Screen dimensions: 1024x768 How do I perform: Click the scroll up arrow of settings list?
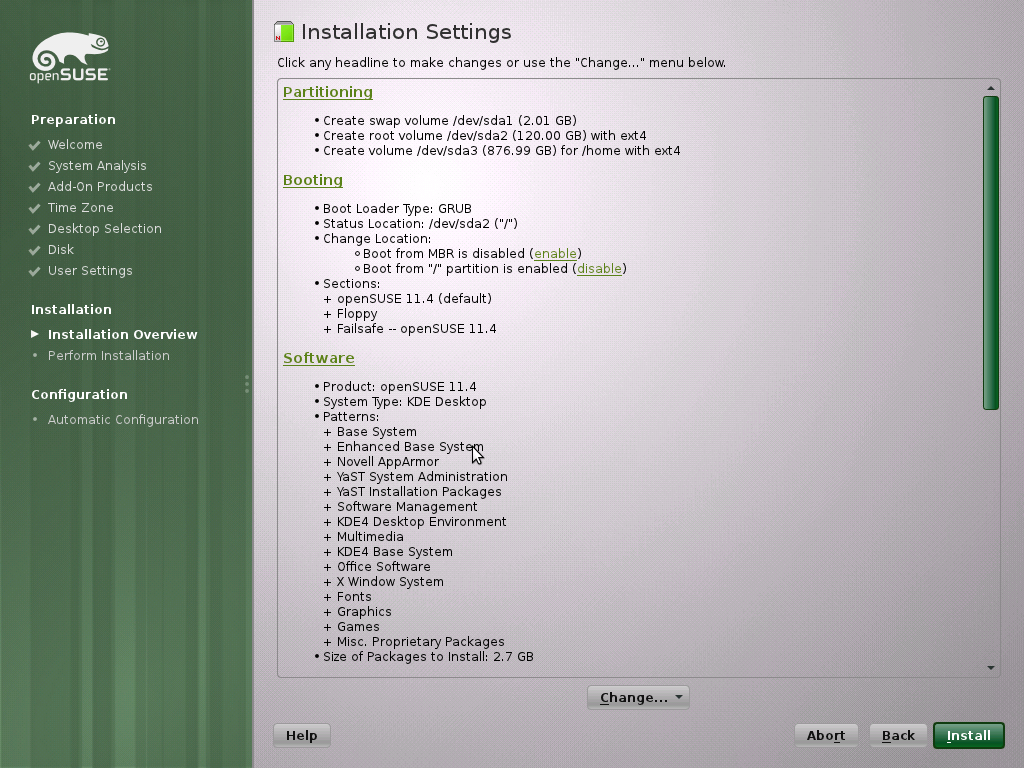tap(991, 88)
